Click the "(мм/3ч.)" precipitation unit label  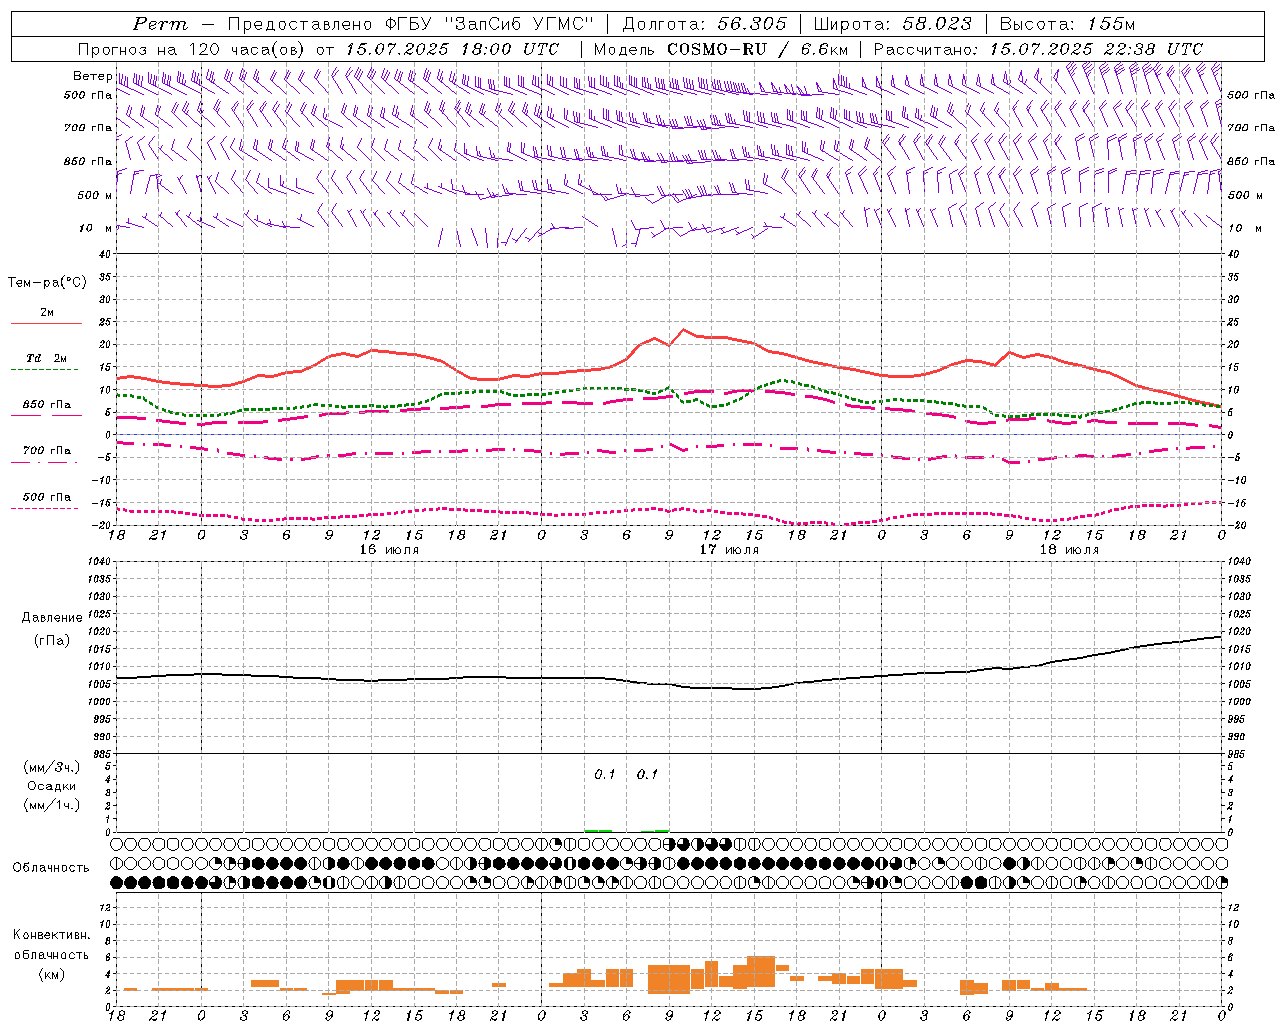pyautogui.click(x=52, y=767)
